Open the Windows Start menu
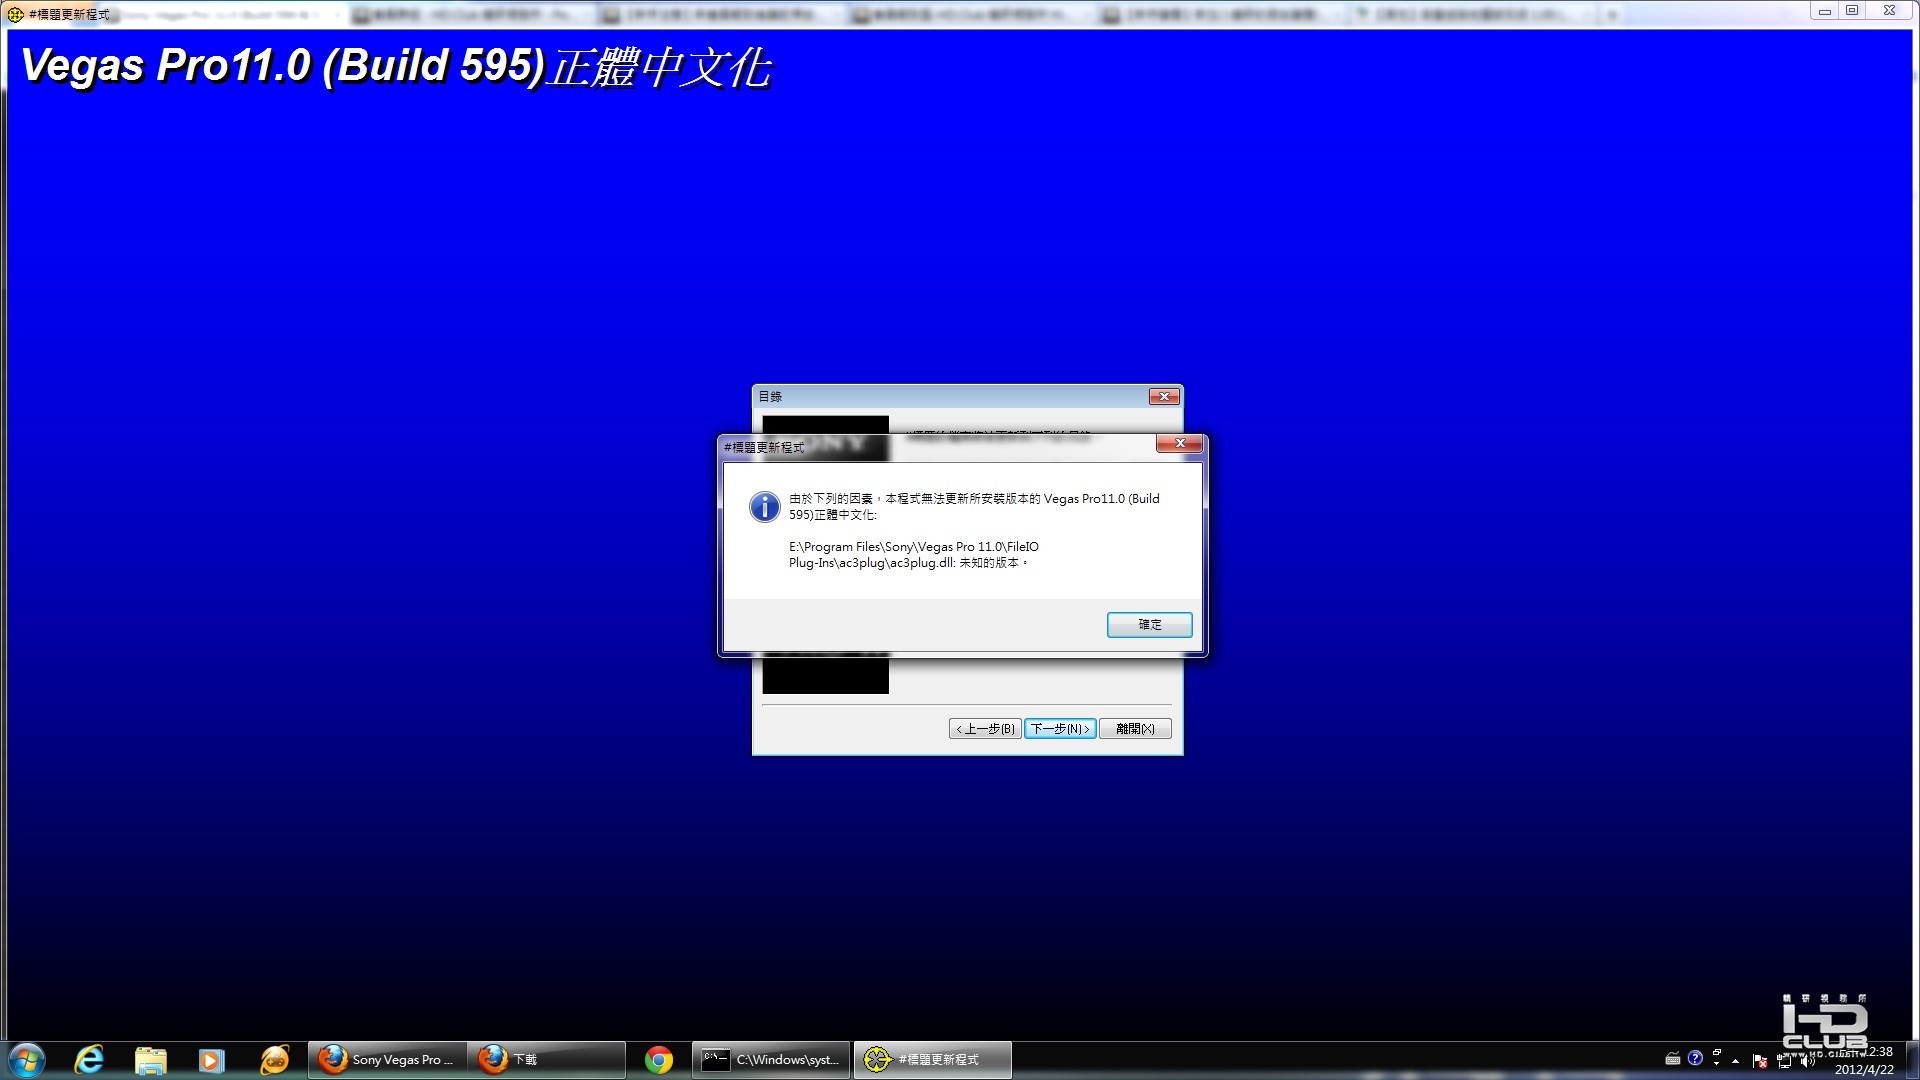Viewport: 1920px width, 1080px height. coord(27,1059)
